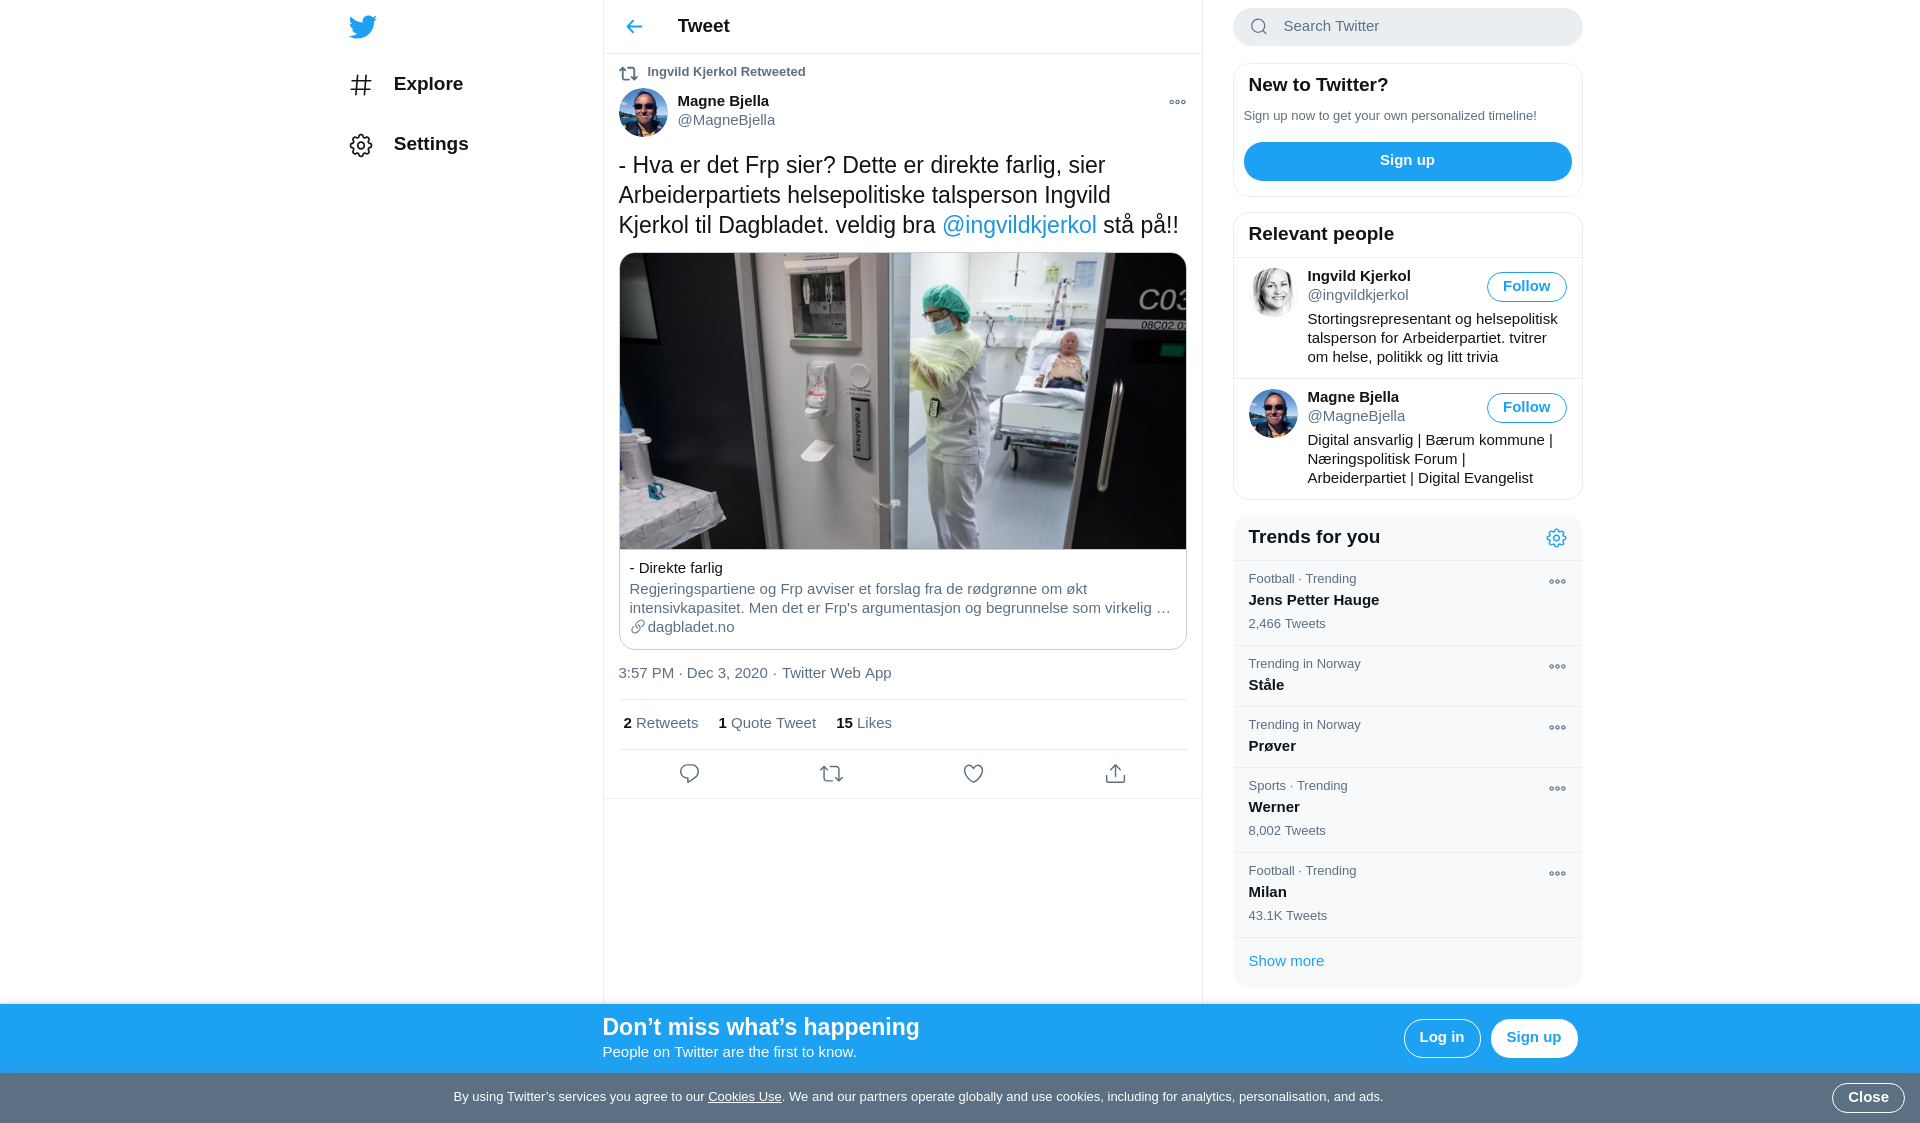Open the tweet's more options menu
This screenshot has width=1920, height=1123.
coord(1177,102)
